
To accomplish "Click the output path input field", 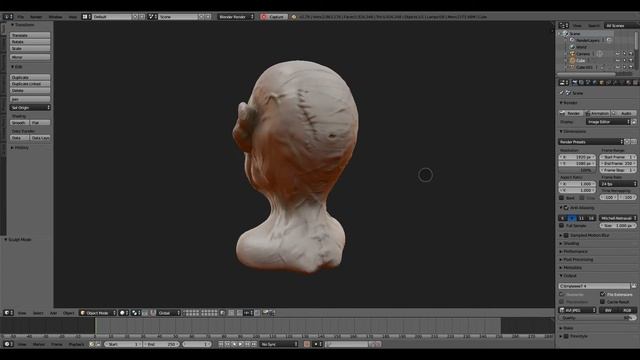I will tap(594, 286).
